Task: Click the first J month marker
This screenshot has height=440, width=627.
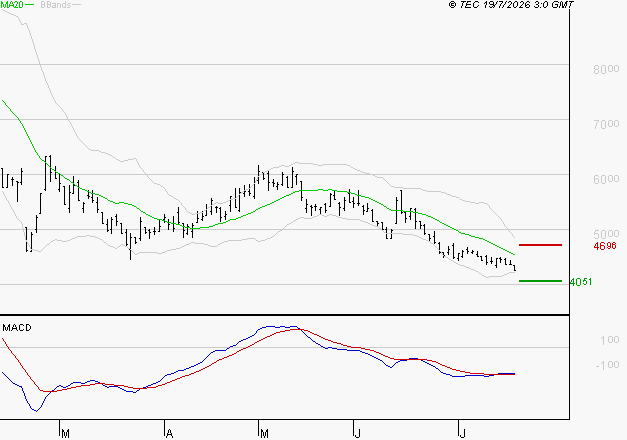Action: coord(358,434)
